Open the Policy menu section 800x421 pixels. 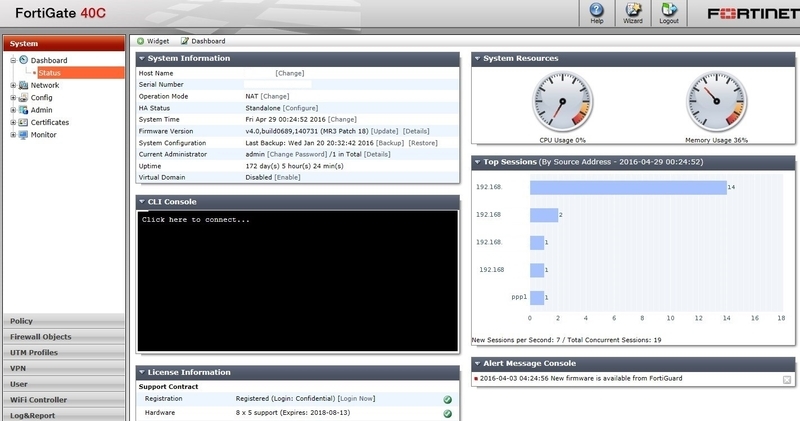64,321
